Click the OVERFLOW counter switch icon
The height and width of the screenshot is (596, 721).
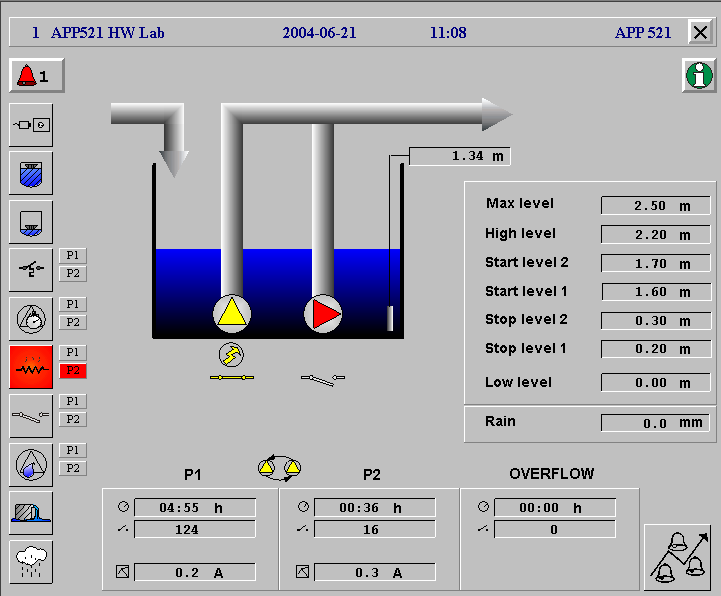[x=483, y=529]
